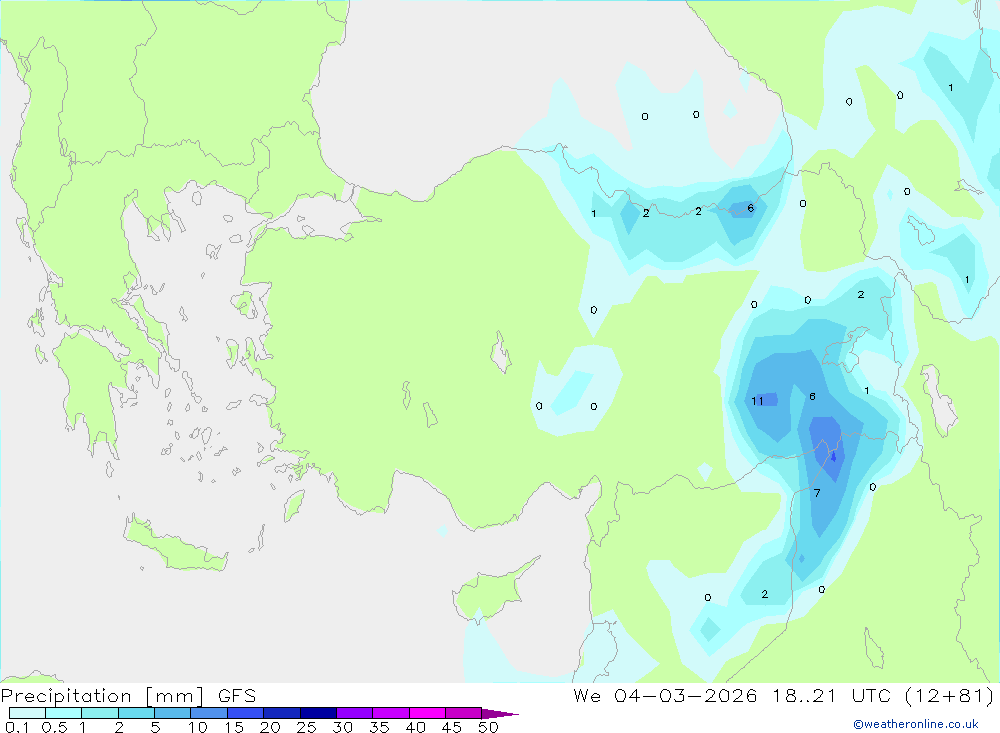Open the weatheronline.co.uk copyright link

[x=916, y=724]
